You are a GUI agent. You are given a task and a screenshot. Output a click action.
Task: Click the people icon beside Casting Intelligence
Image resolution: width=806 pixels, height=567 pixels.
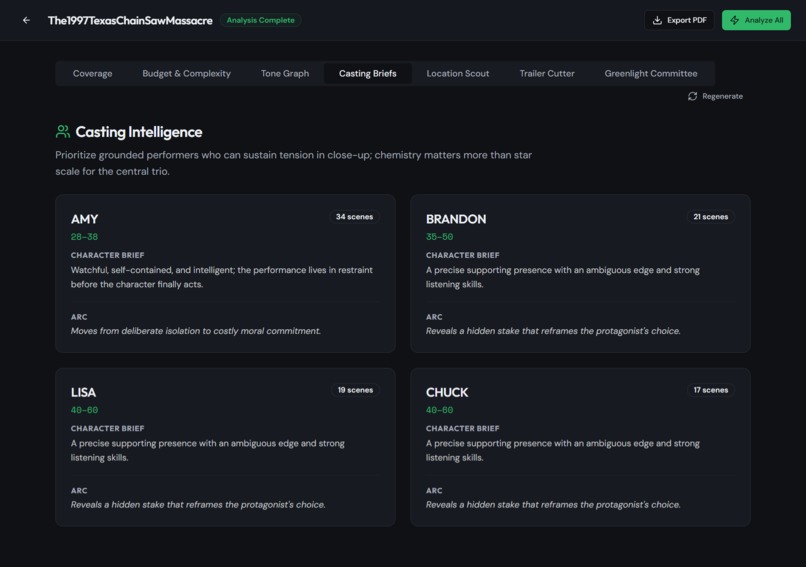point(63,132)
